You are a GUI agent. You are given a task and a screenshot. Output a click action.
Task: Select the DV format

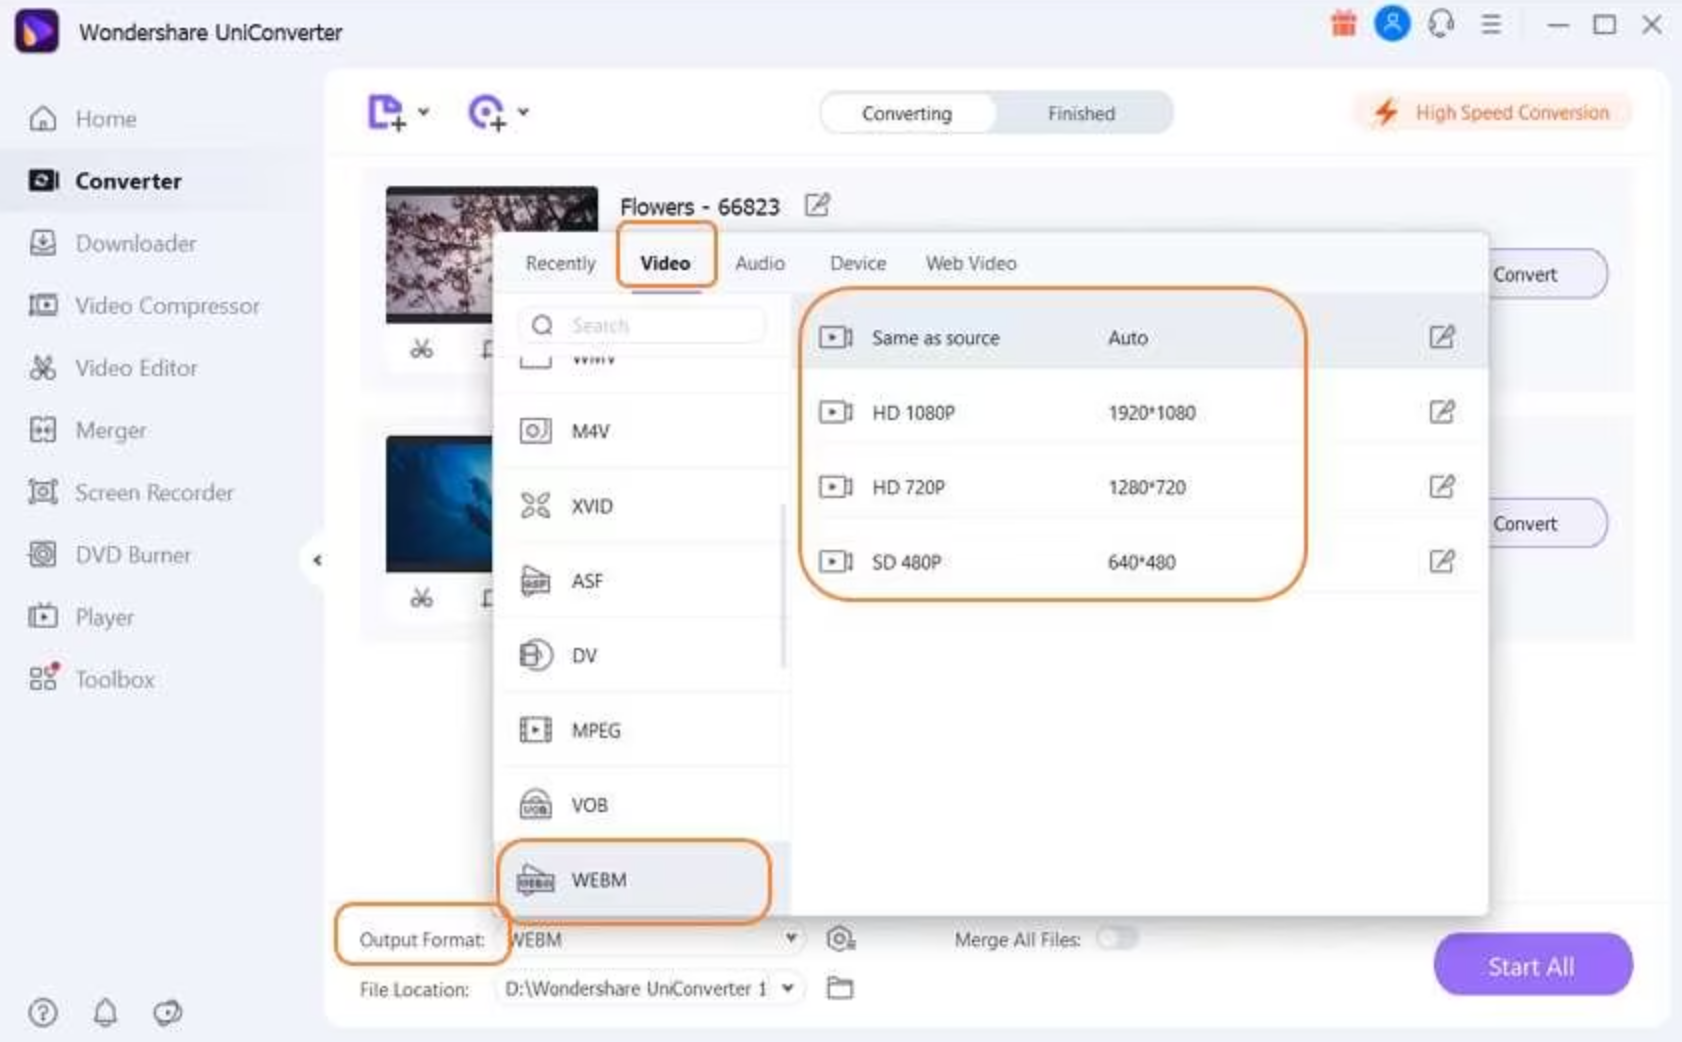pos(641,655)
